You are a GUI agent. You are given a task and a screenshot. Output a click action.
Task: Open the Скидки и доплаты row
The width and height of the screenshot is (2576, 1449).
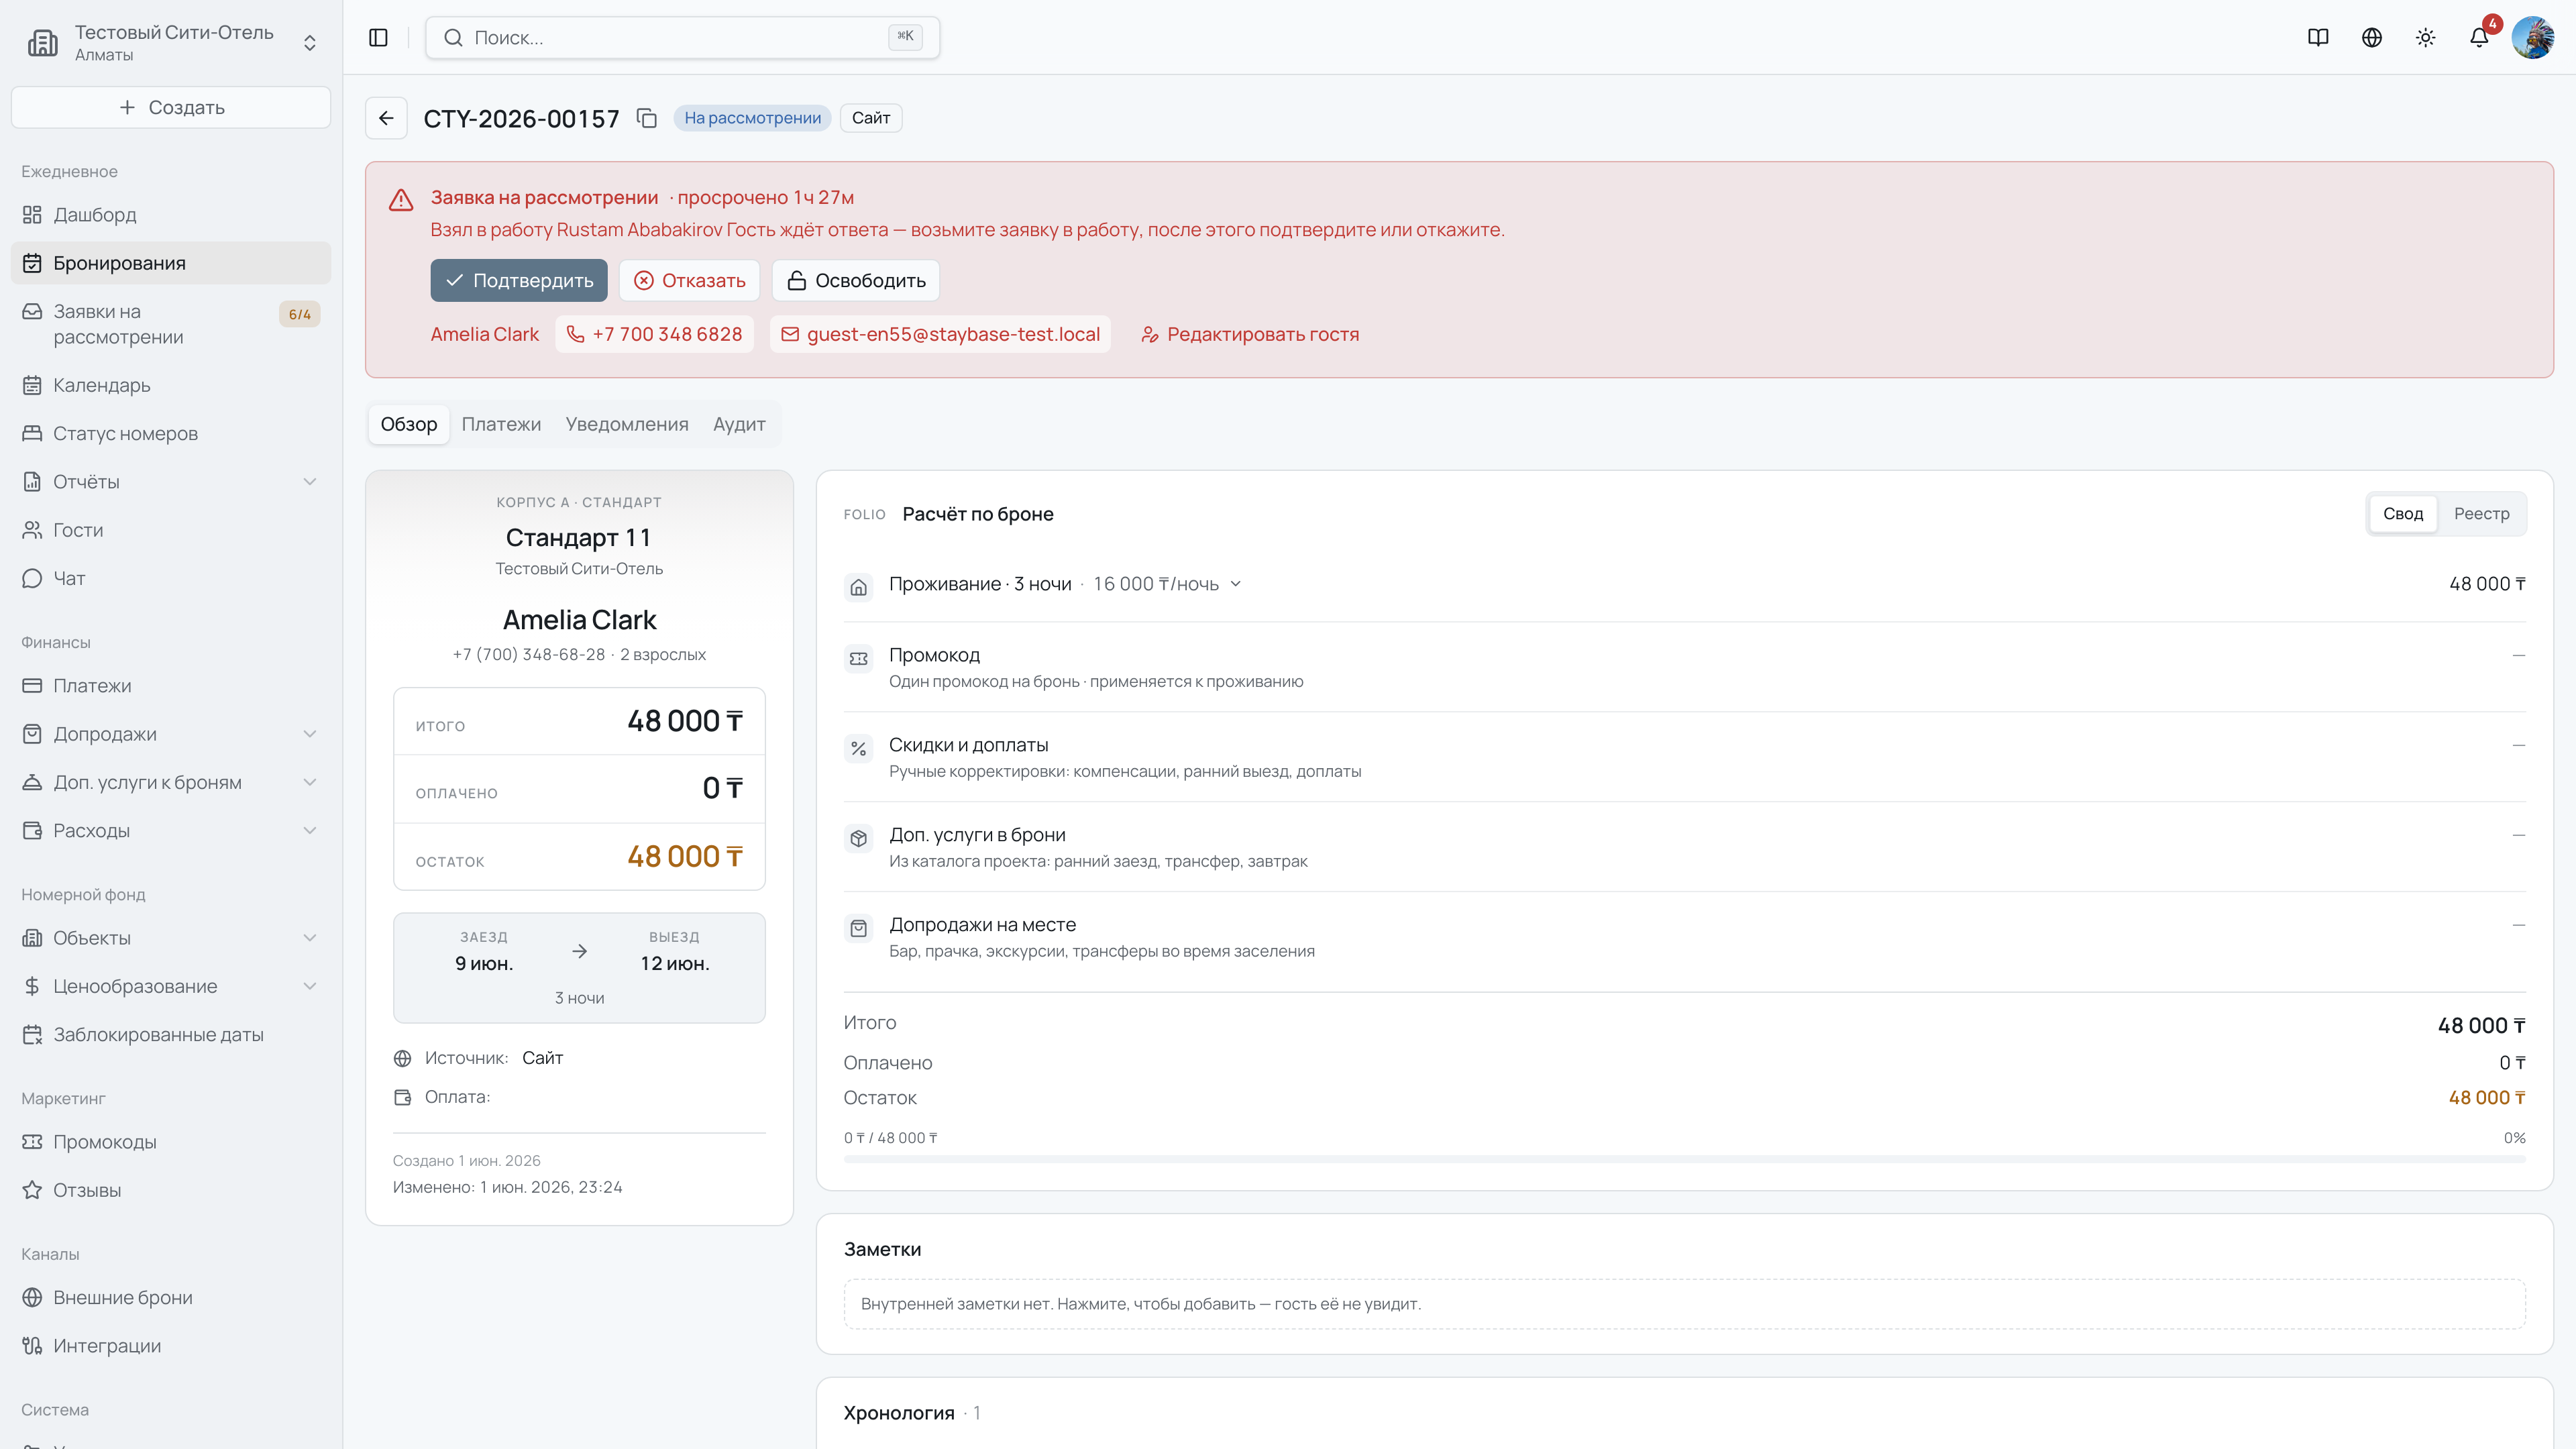pyautogui.click(x=1684, y=757)
